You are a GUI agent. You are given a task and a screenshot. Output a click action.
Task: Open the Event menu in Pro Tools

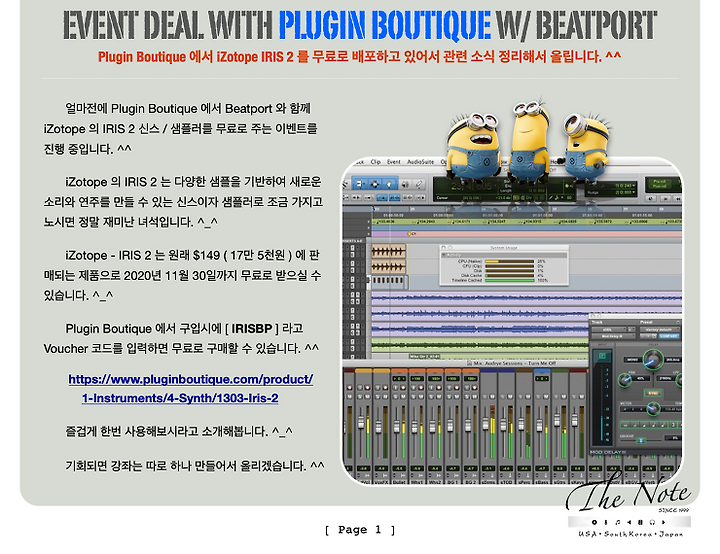(x=394, y=162)
